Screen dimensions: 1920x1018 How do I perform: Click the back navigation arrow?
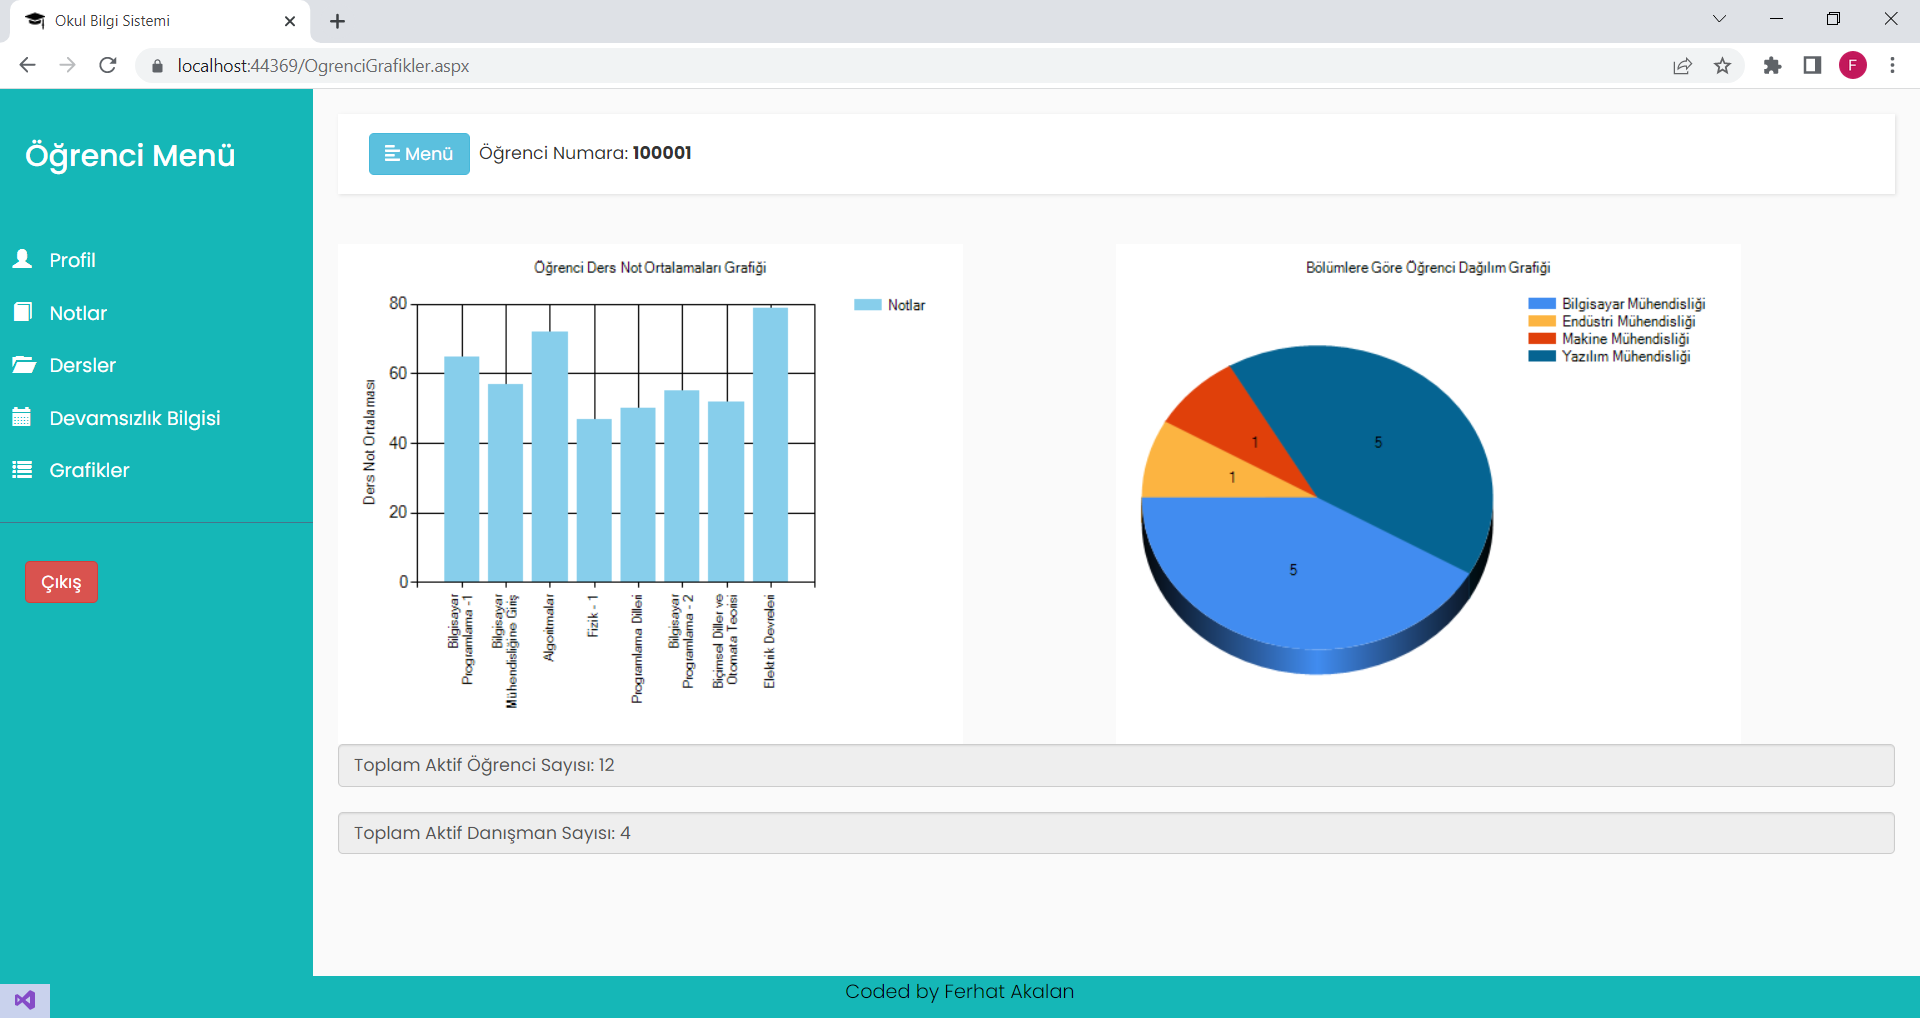pos(27,65)
